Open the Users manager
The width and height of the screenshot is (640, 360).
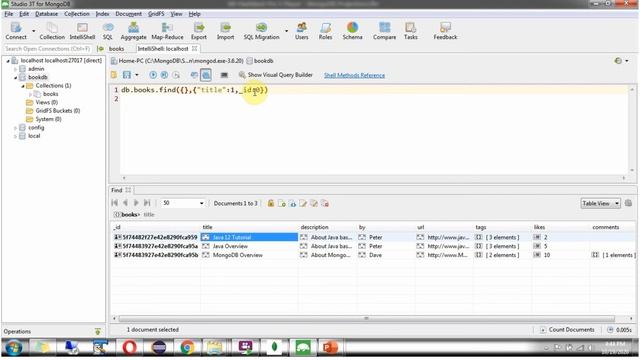[x=302, y=31]
